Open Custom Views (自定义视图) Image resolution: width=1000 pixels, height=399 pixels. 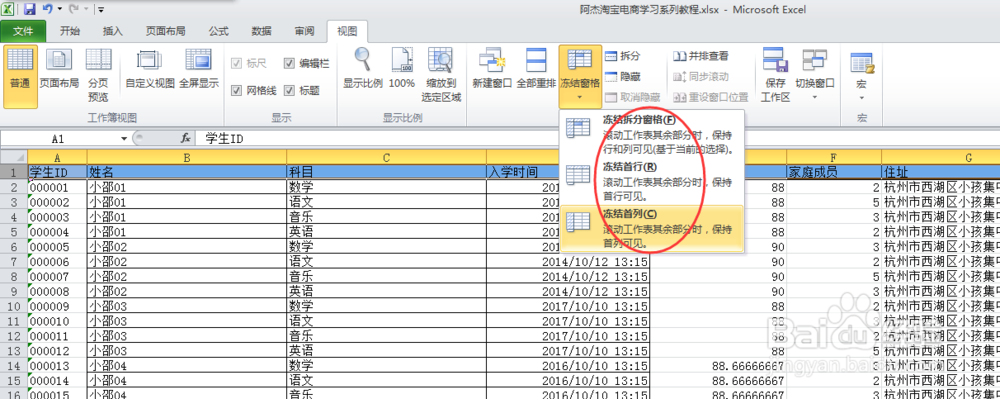pos(150,69)
